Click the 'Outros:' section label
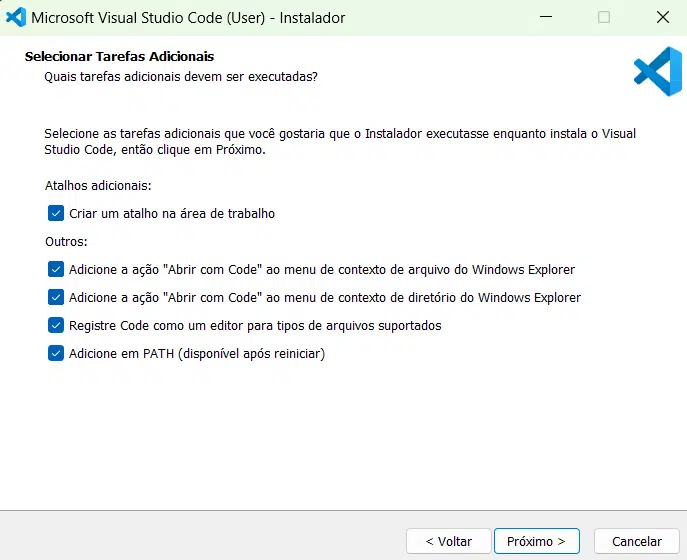 click(x=66, y=242)
